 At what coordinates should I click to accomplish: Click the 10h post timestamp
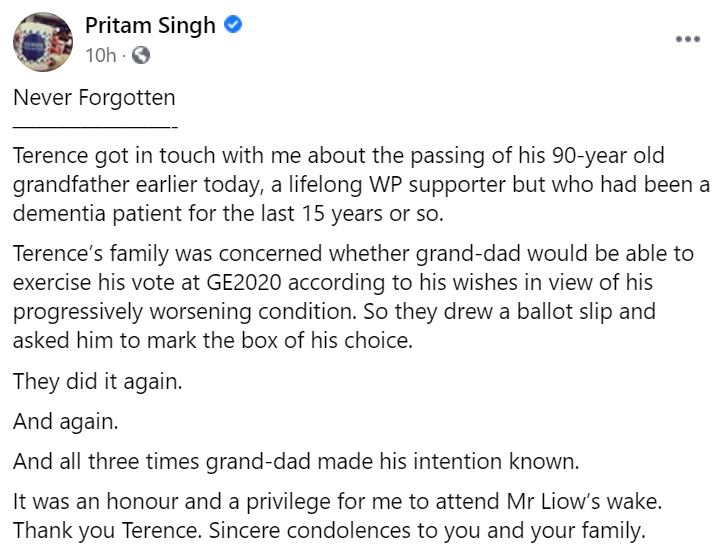101,56
